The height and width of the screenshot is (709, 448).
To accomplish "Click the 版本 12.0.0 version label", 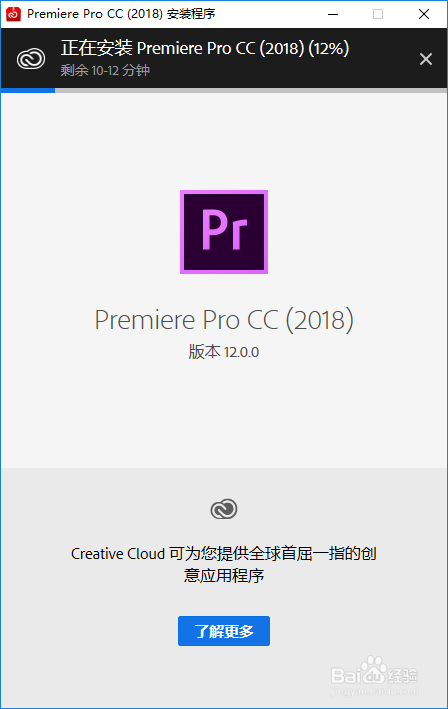I will [x=224, y=352].
